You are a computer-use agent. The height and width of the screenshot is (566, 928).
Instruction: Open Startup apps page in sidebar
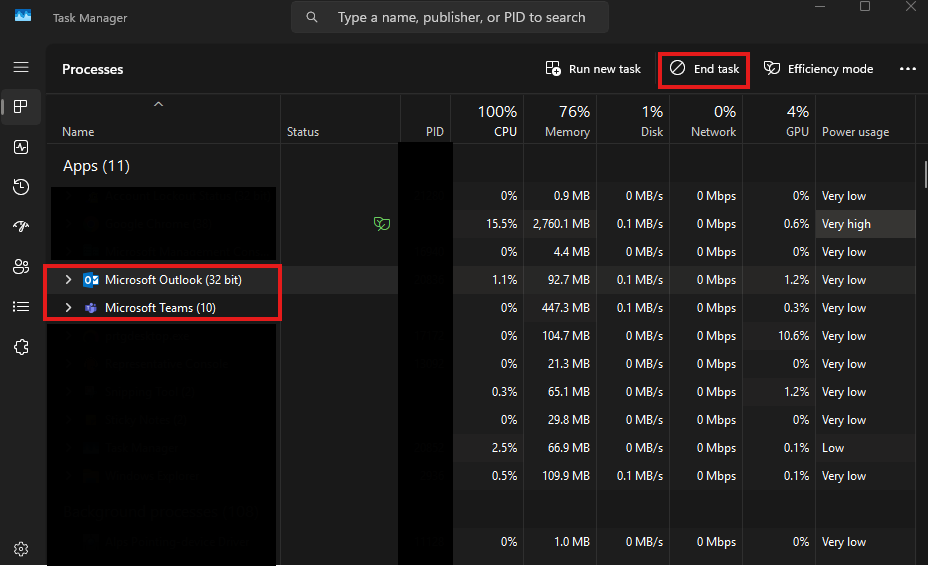(21, 226)
